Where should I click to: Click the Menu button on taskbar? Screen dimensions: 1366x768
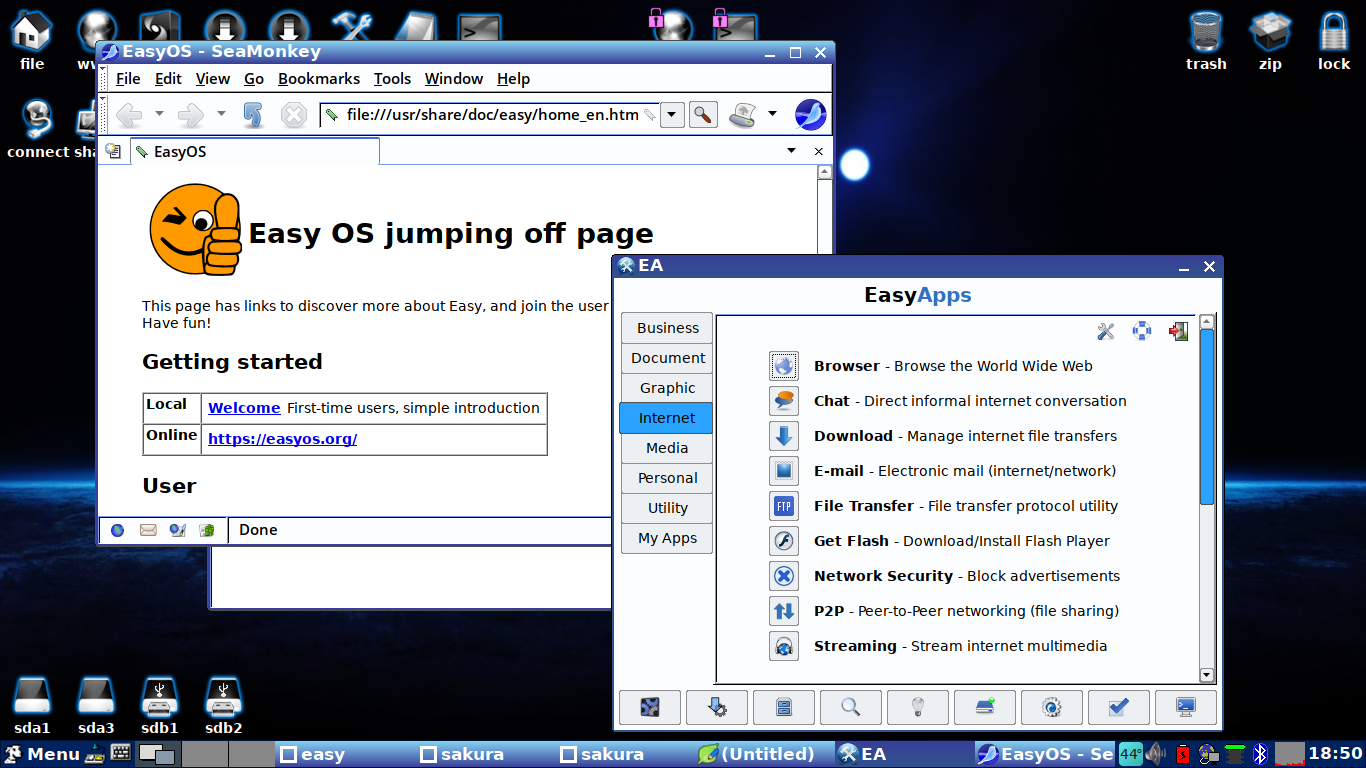[42, 754]
